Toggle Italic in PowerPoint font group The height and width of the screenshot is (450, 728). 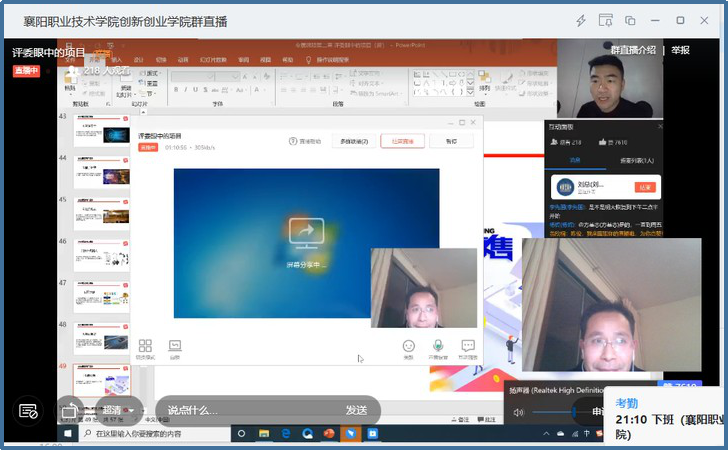pos(186,90)
